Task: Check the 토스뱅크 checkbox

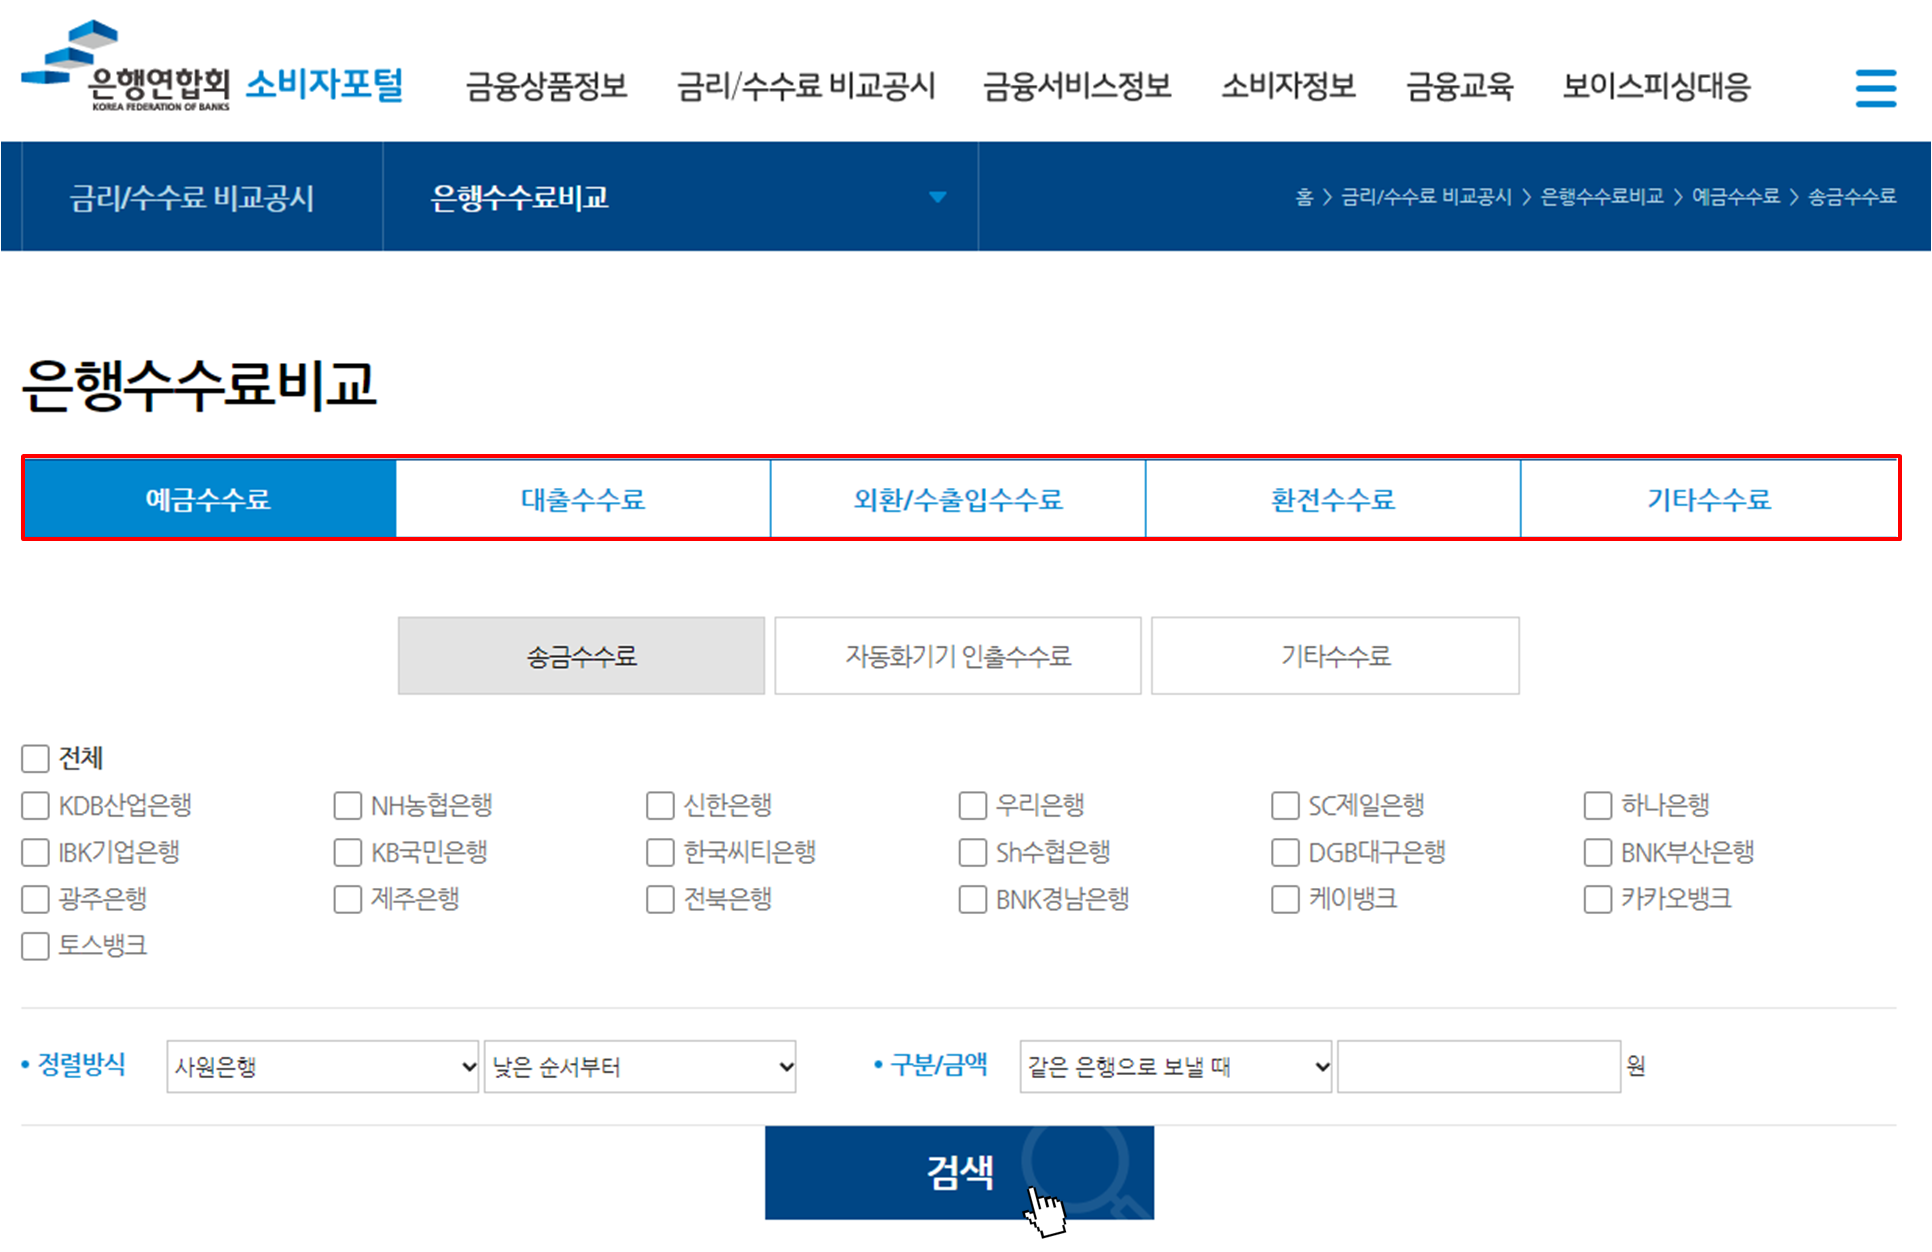Action: point(35,946)
